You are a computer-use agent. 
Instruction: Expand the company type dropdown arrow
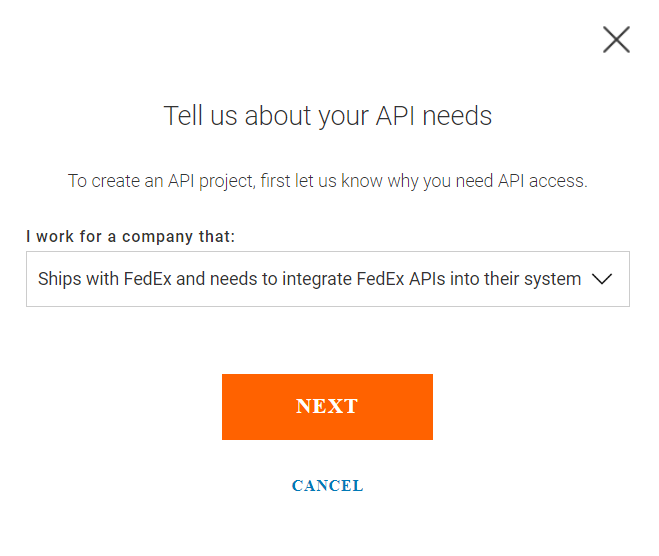pyautogui.click(x=602, y=279)
